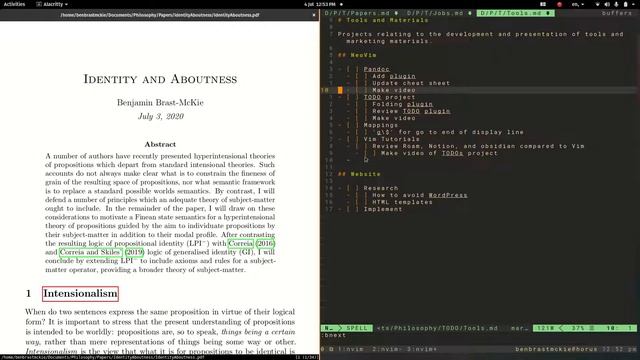640x360 pixels.
Task: Click the '# Tools and Materials' heading
Action: (x=383, y=20)
